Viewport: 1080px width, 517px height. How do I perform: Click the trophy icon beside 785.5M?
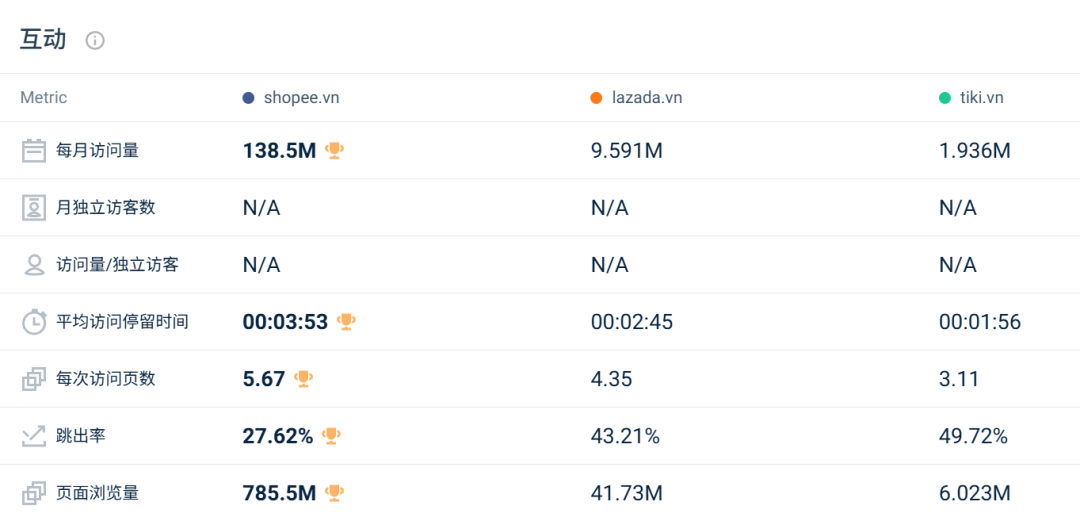click(334, 493)
